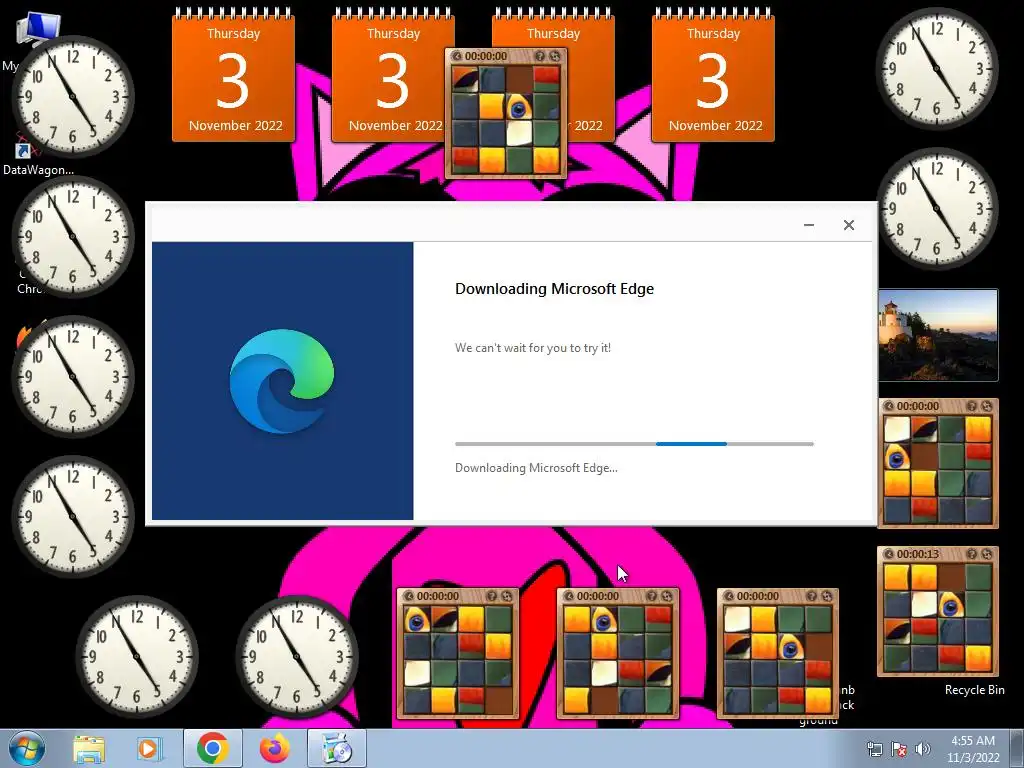Shuffle icon on puzzle below lighthouse slideshow
Image resolution: width=1024 pixels, height=768 pixels.
pos(987,406)
